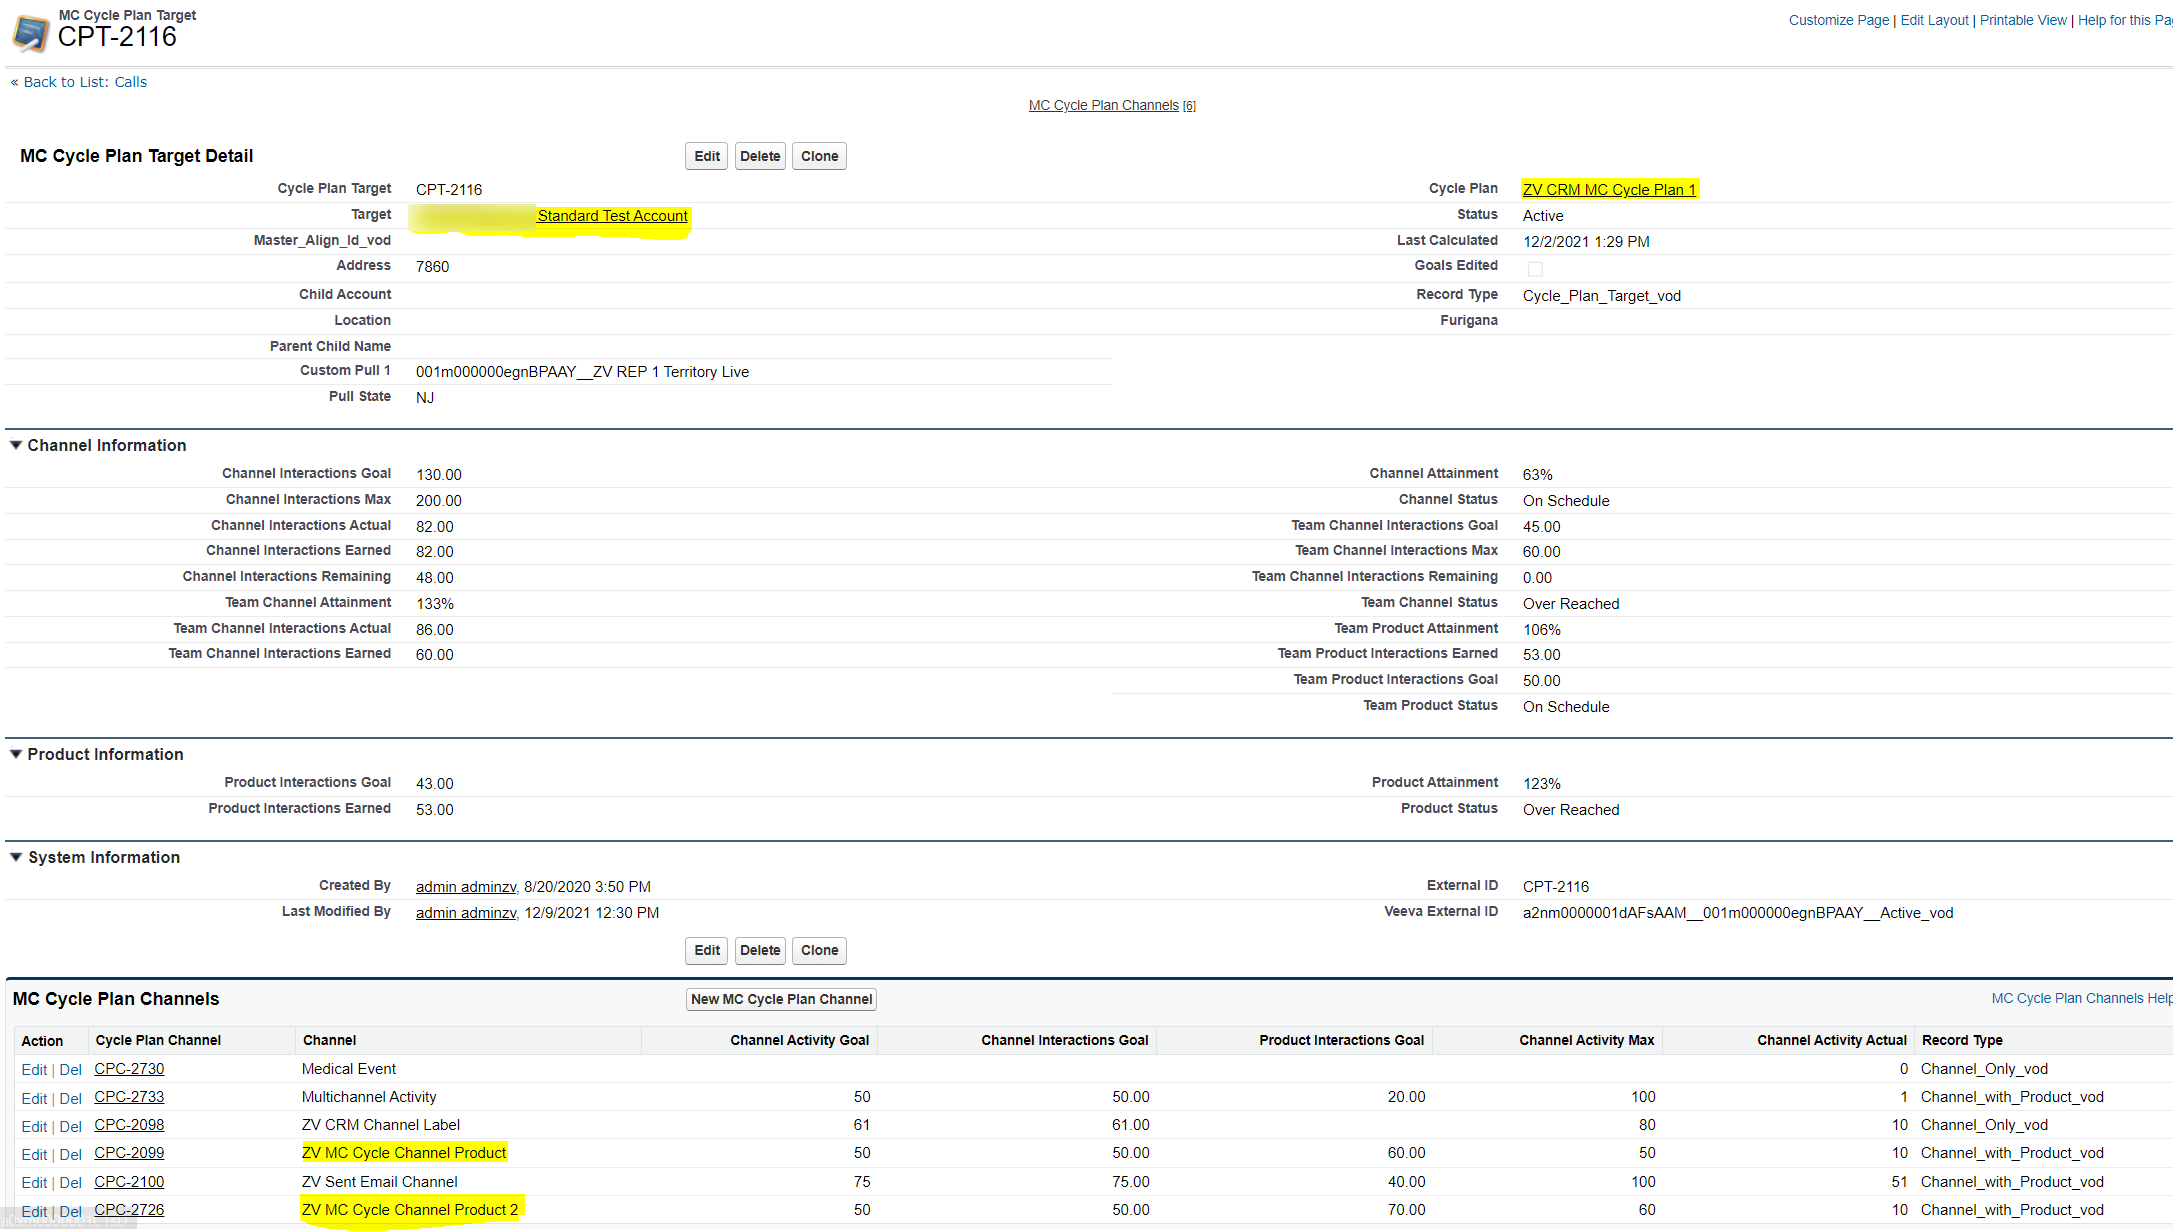The height and width of the screenshot is (1231, 2173).
Task: Delete the Multichannel Activity channel row
Action: 70,1097
